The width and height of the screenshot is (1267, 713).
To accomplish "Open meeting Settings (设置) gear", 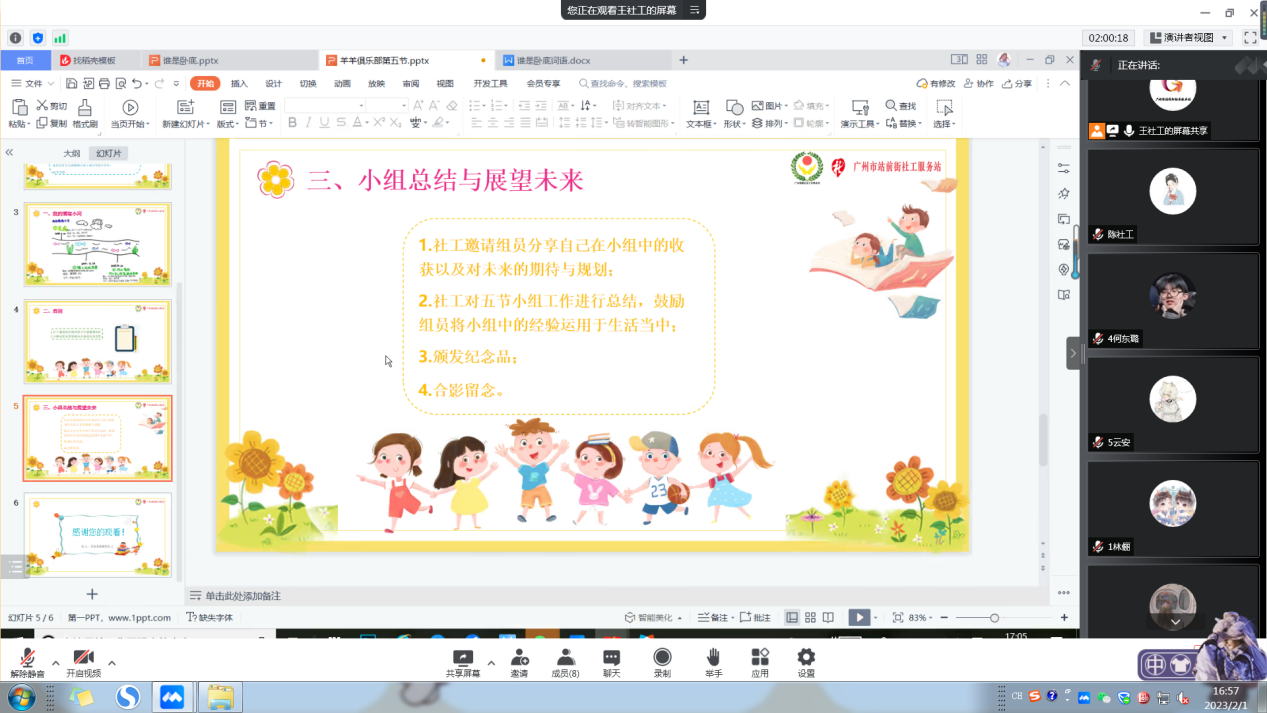I will pos(806,663).
